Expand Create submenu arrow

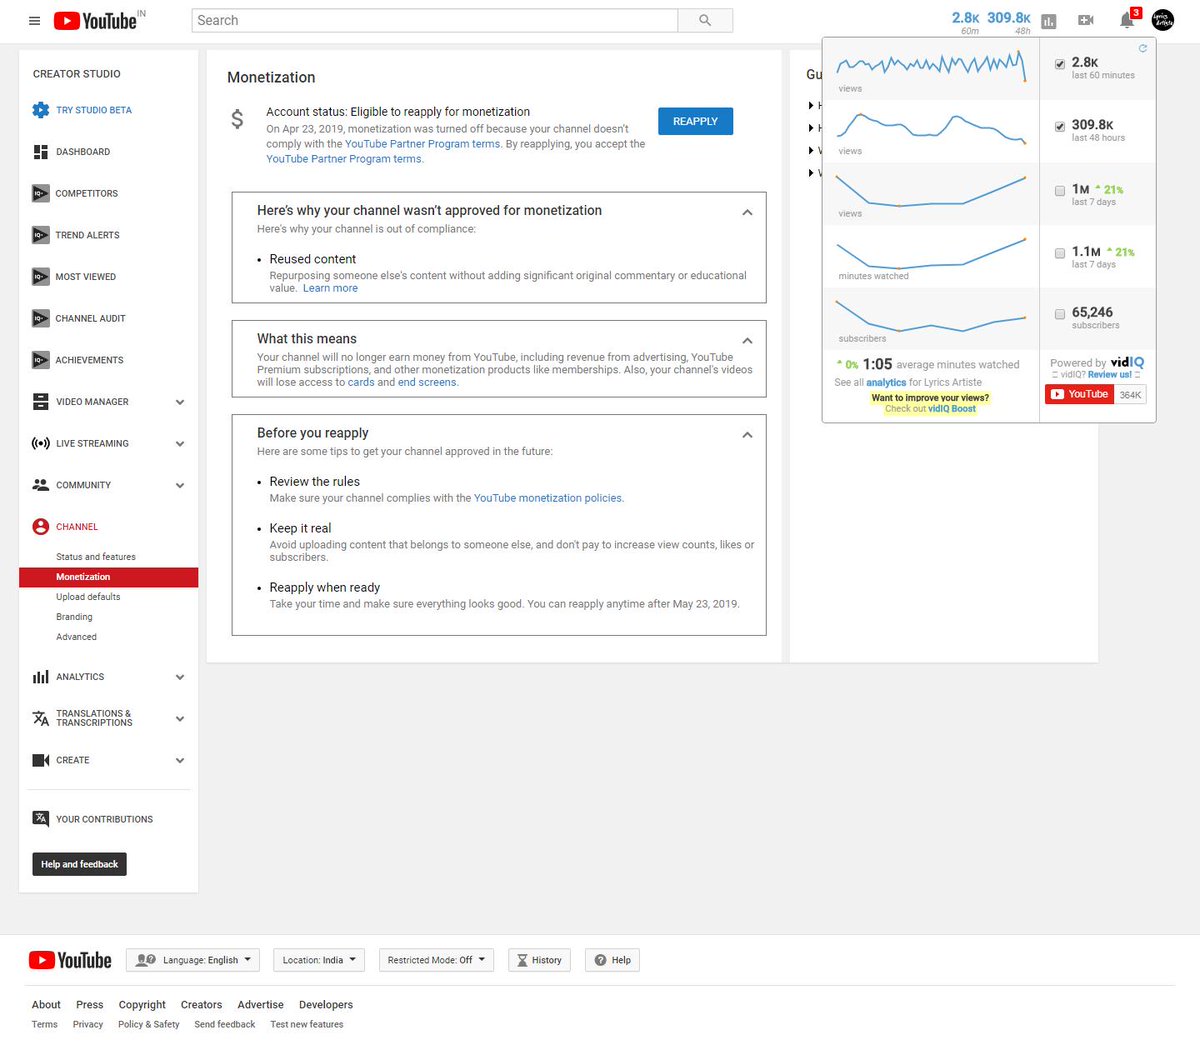pos(180,760)
